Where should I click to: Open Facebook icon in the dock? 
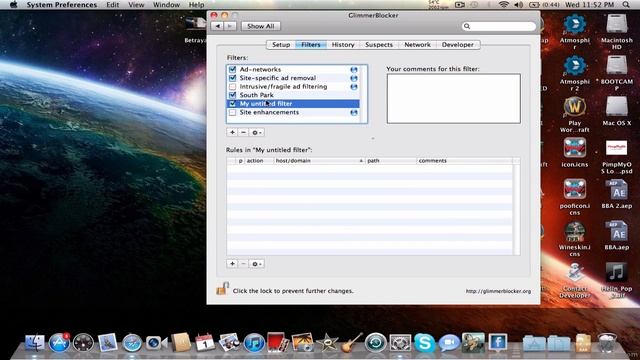[497, 342]
